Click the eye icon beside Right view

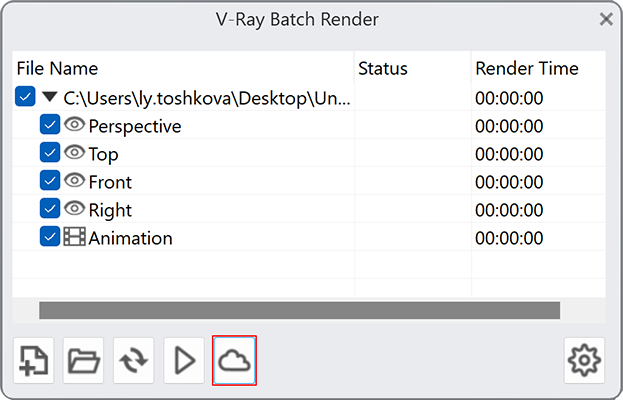pyautogui.click(x=74, y=209)
